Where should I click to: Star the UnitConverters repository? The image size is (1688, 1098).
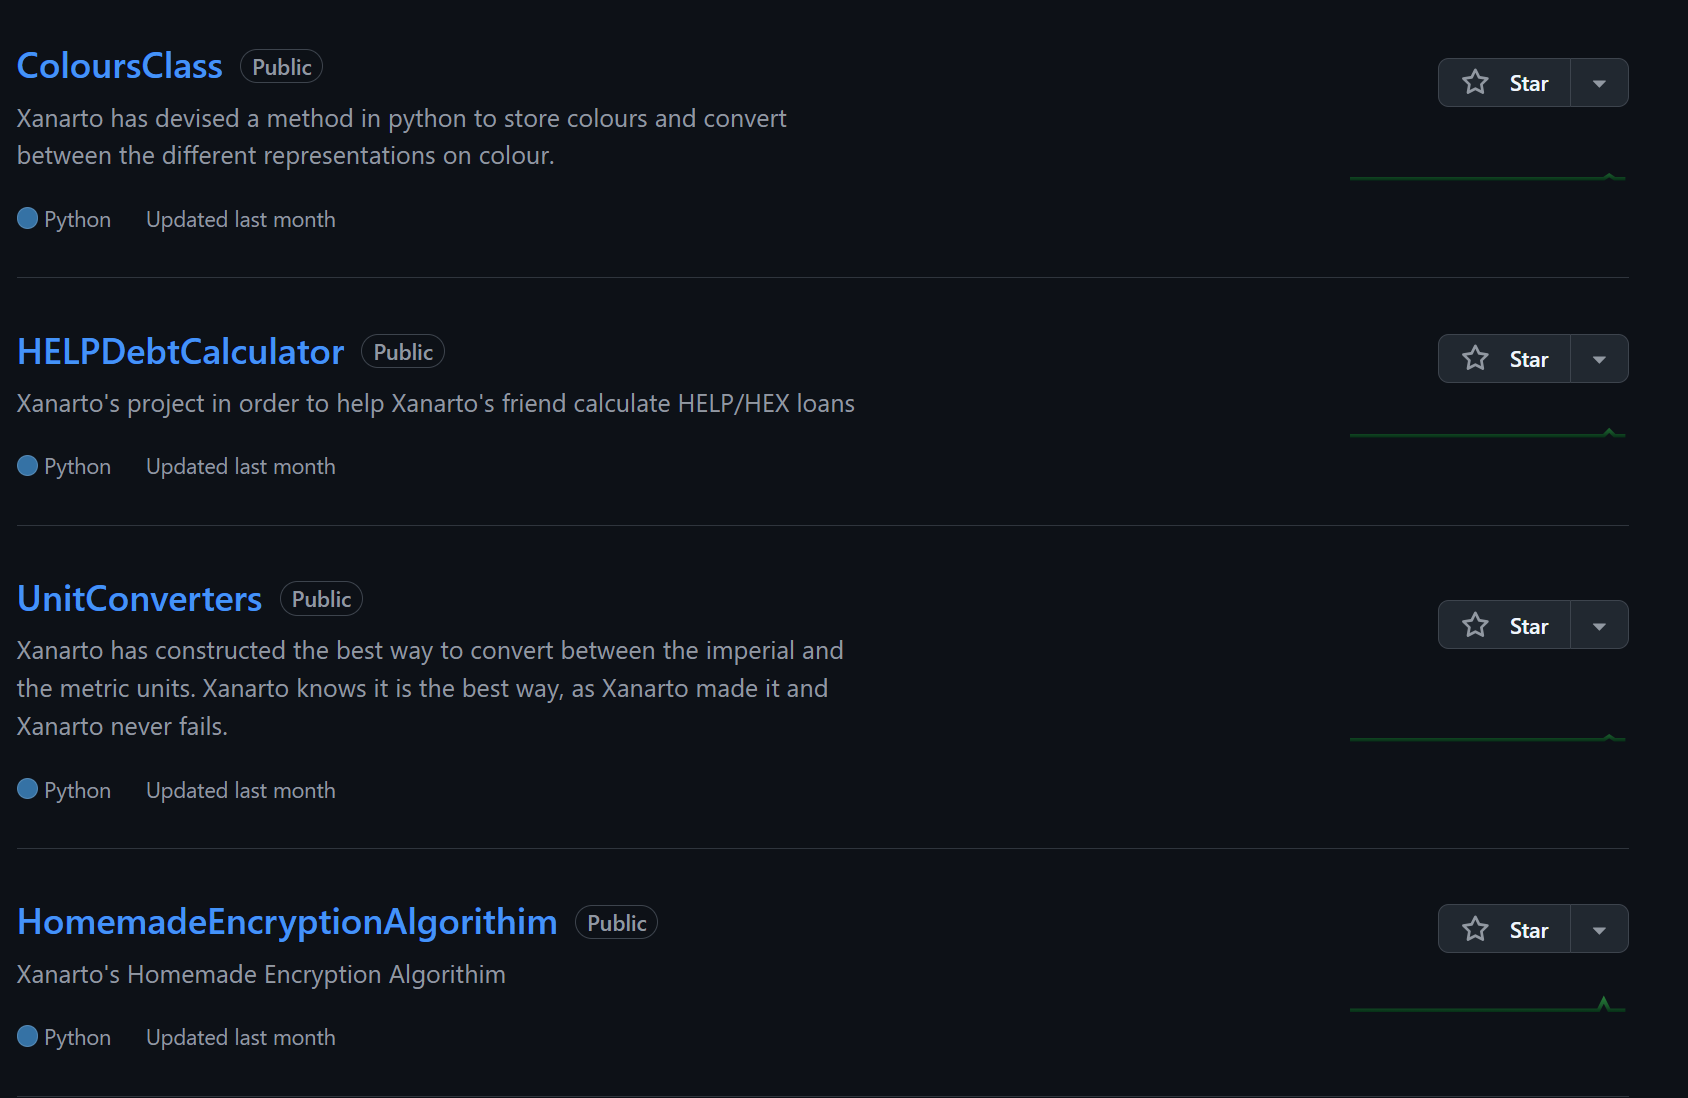[1504, 626]
